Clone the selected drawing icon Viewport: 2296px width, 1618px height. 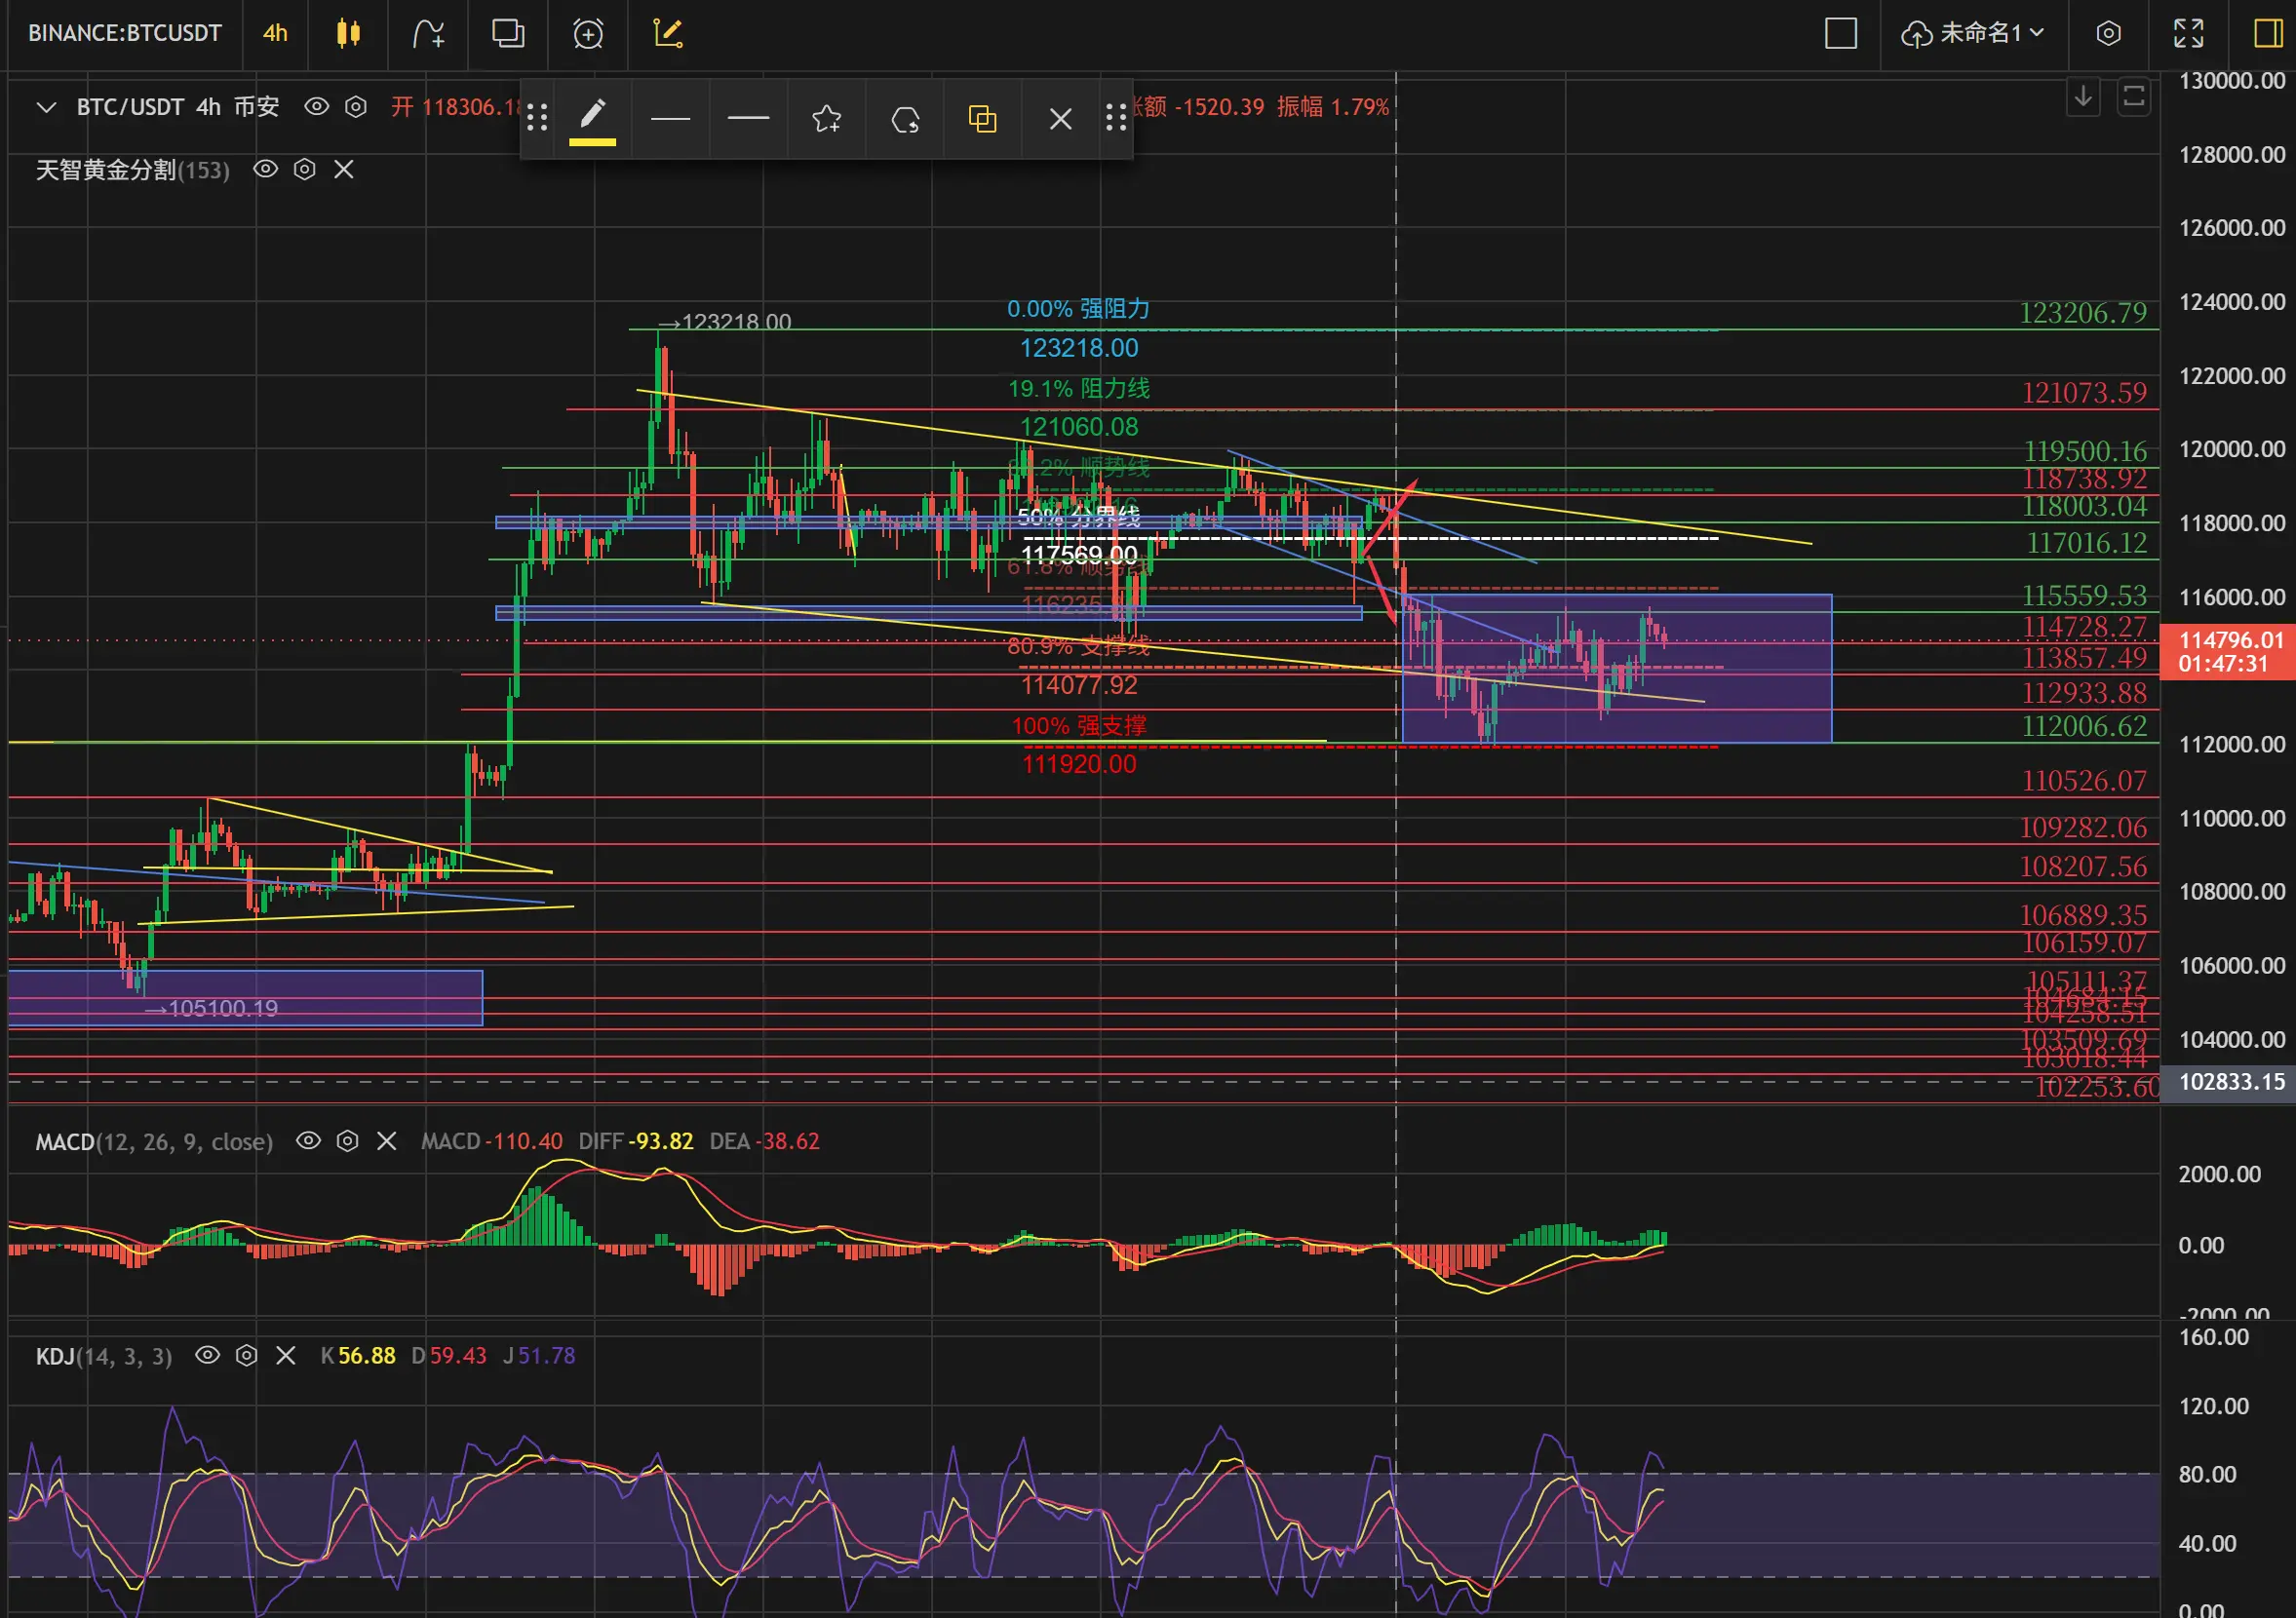click(x=983, y=118)
